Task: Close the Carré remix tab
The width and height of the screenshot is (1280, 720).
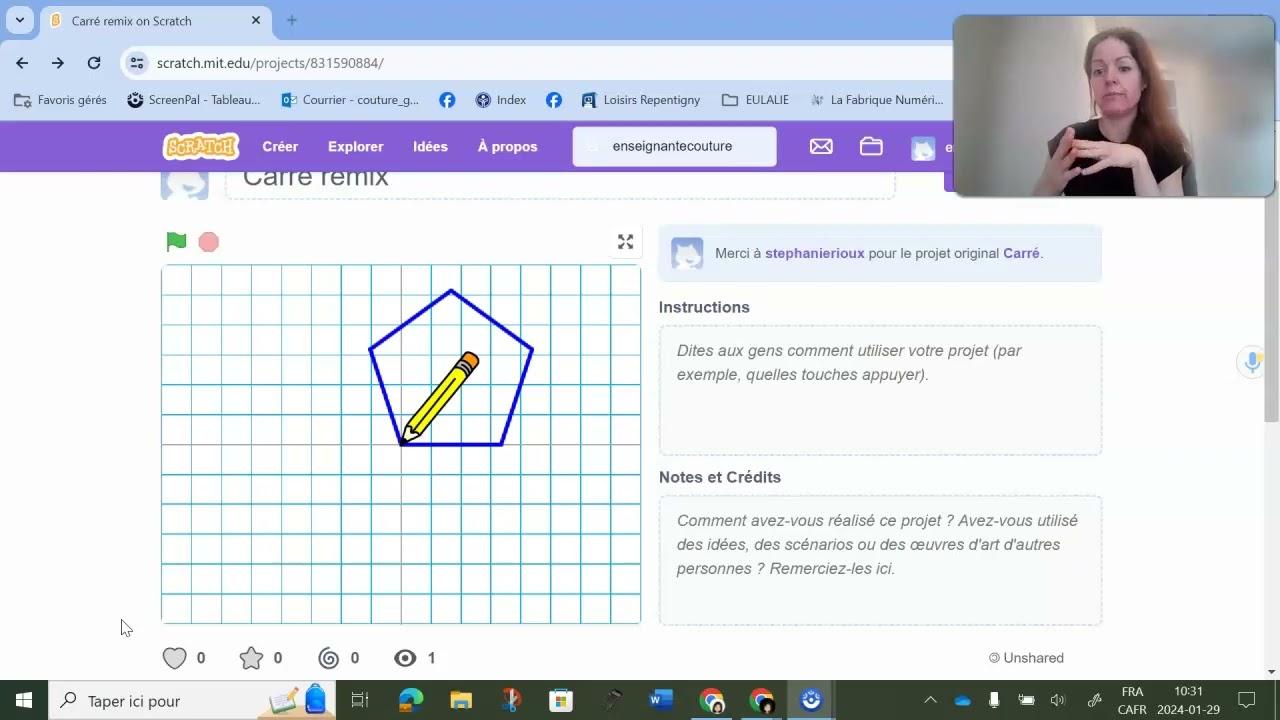Action: 256,20
